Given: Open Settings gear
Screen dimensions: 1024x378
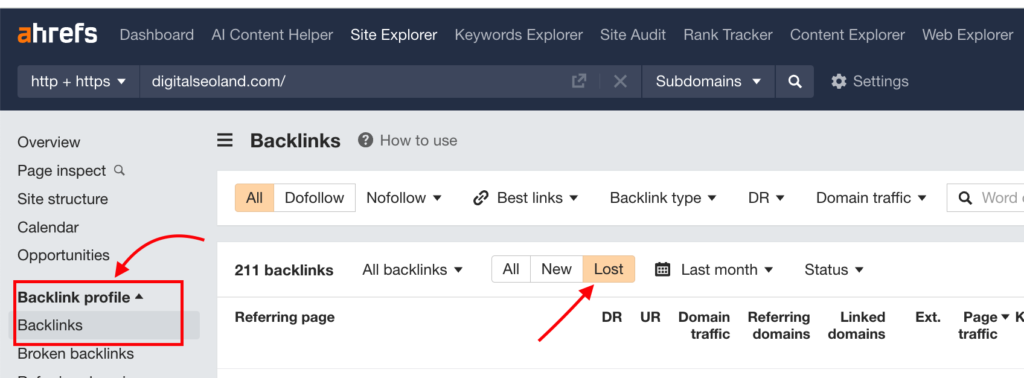Looking at the screenshot, I should (x=839, y=82).
